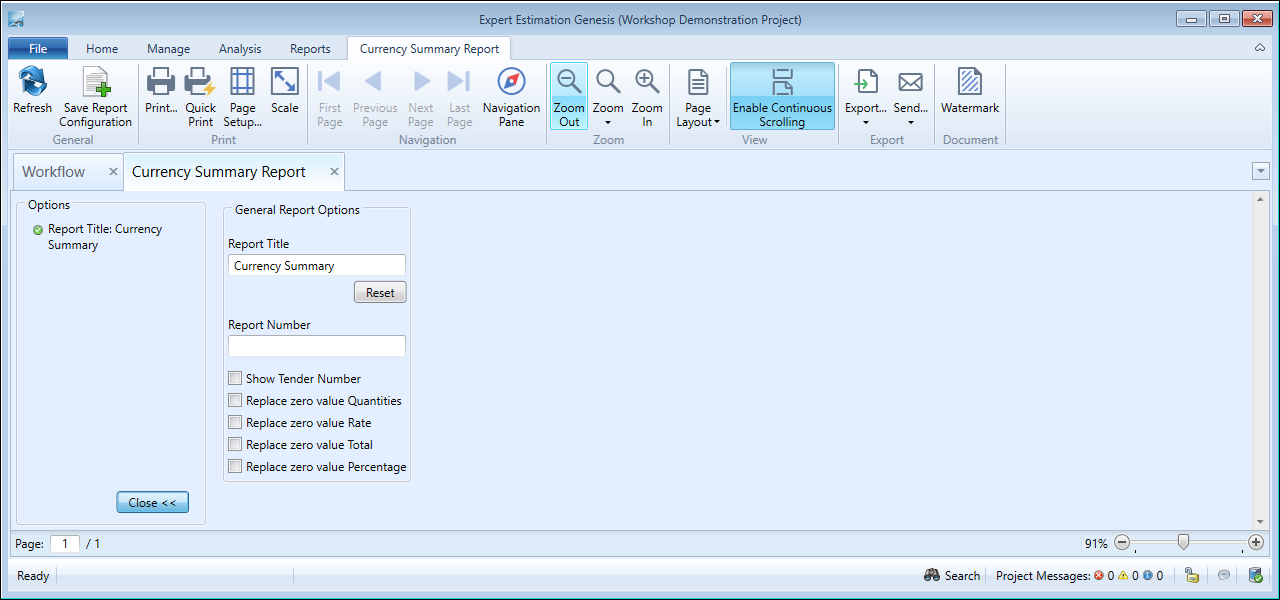Enable the Show Tender Number checkbox
The width and height of the screenshot is (1280, 600).
click(x=235, y=379)
